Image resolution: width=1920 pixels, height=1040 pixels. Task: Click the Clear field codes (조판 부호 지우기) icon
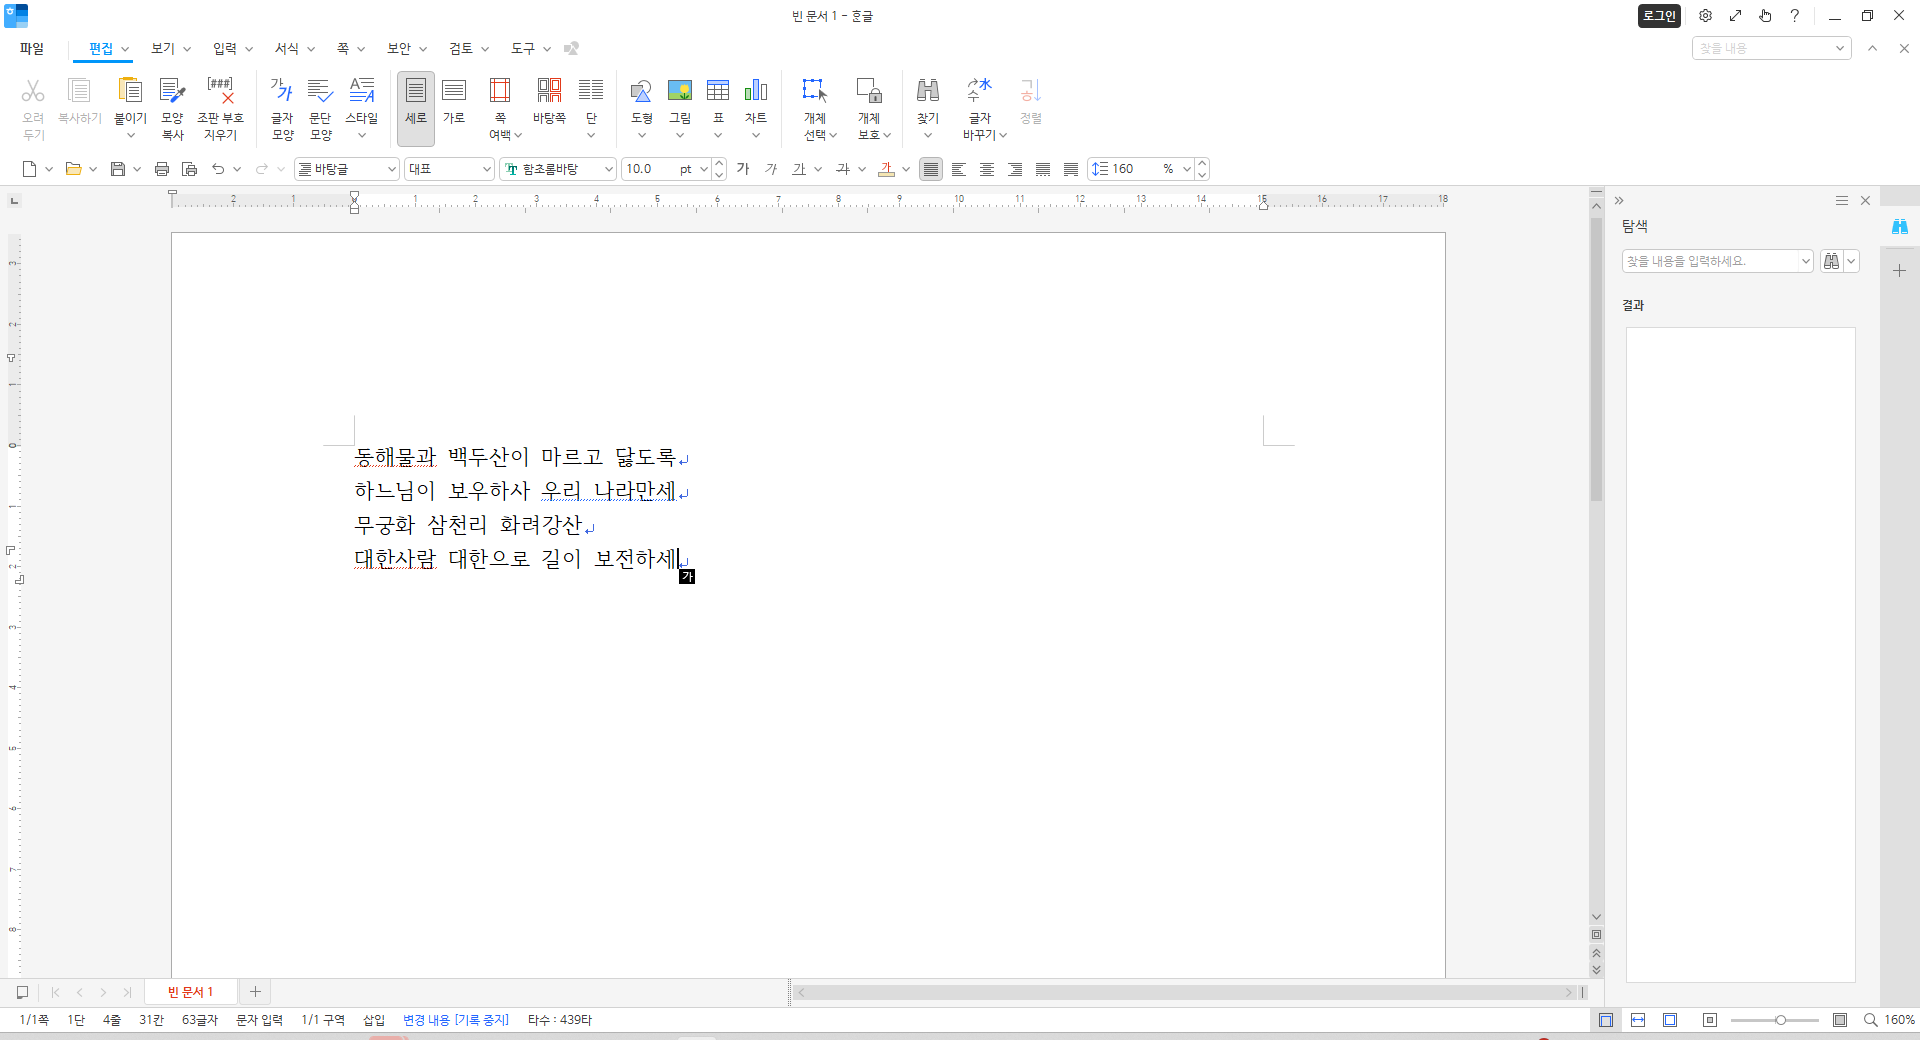220,91
